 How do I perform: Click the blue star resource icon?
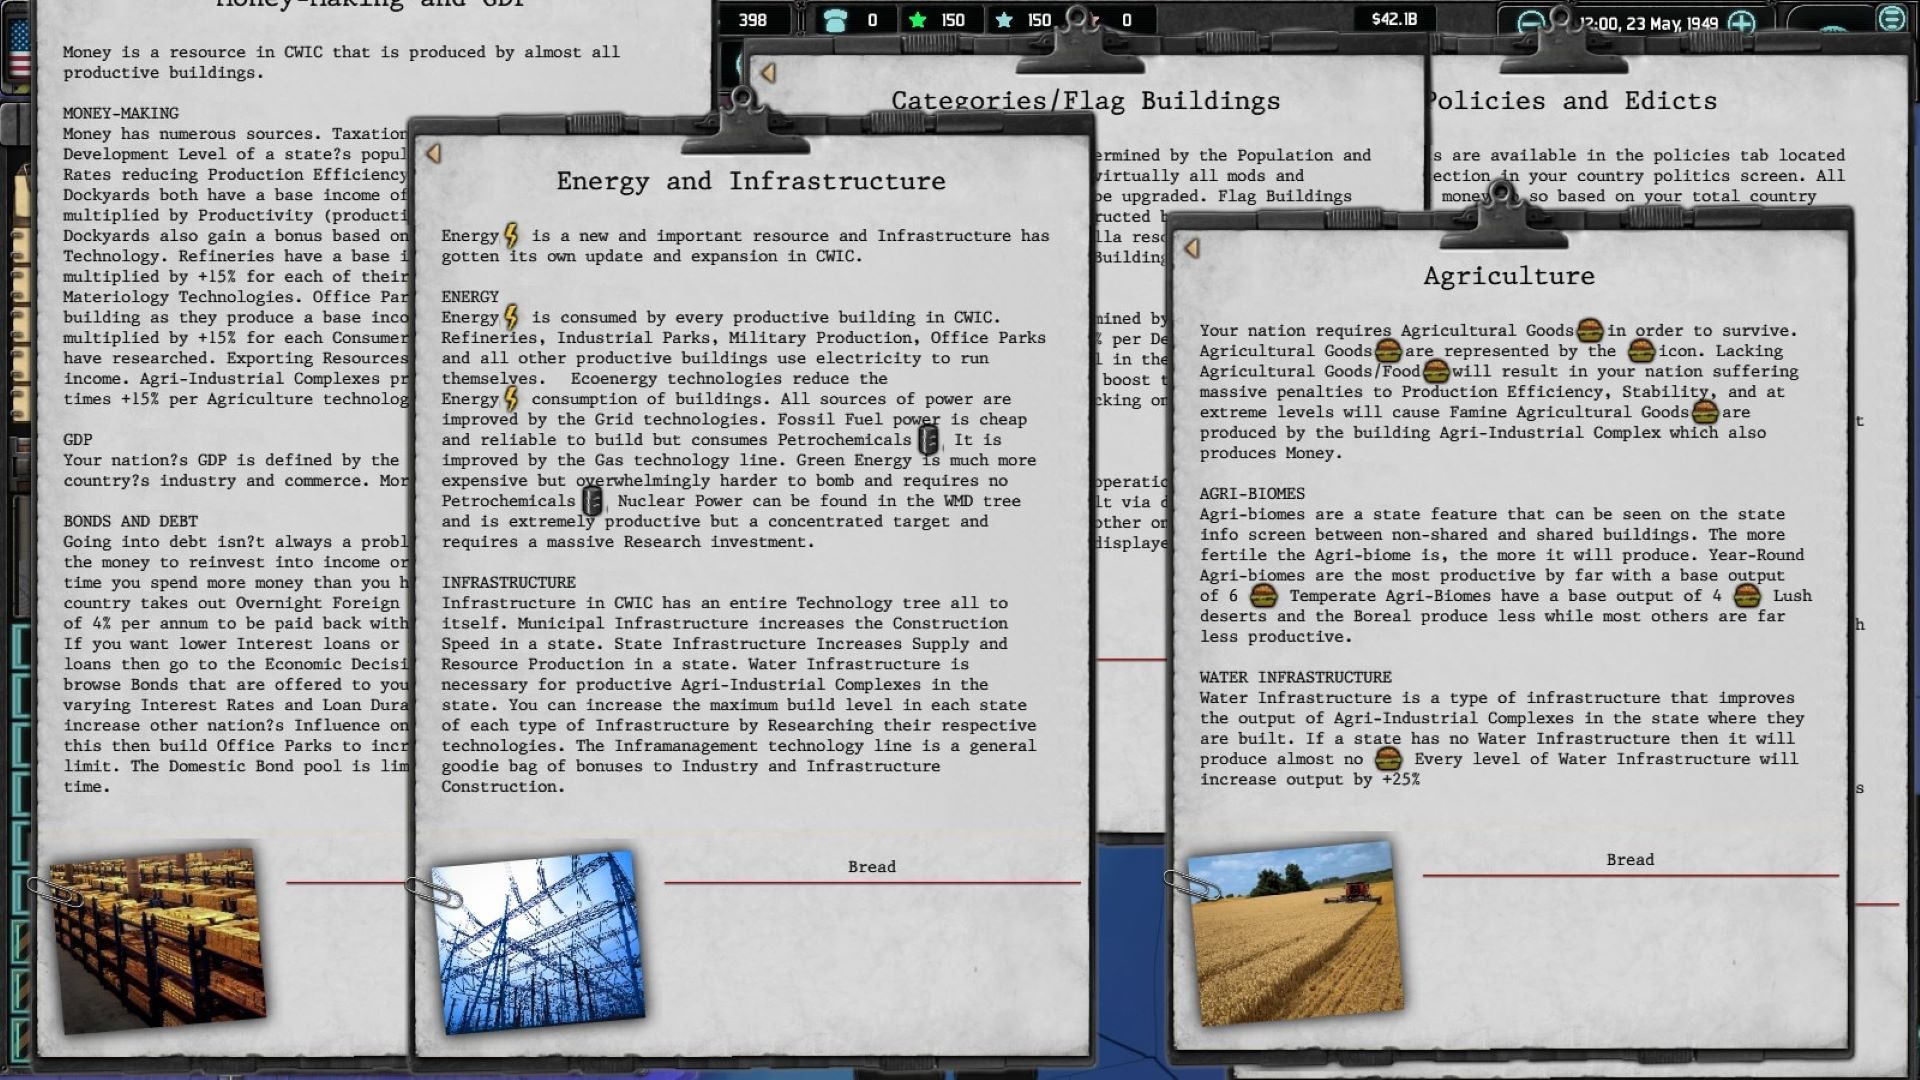click(x=1004, y=20)
